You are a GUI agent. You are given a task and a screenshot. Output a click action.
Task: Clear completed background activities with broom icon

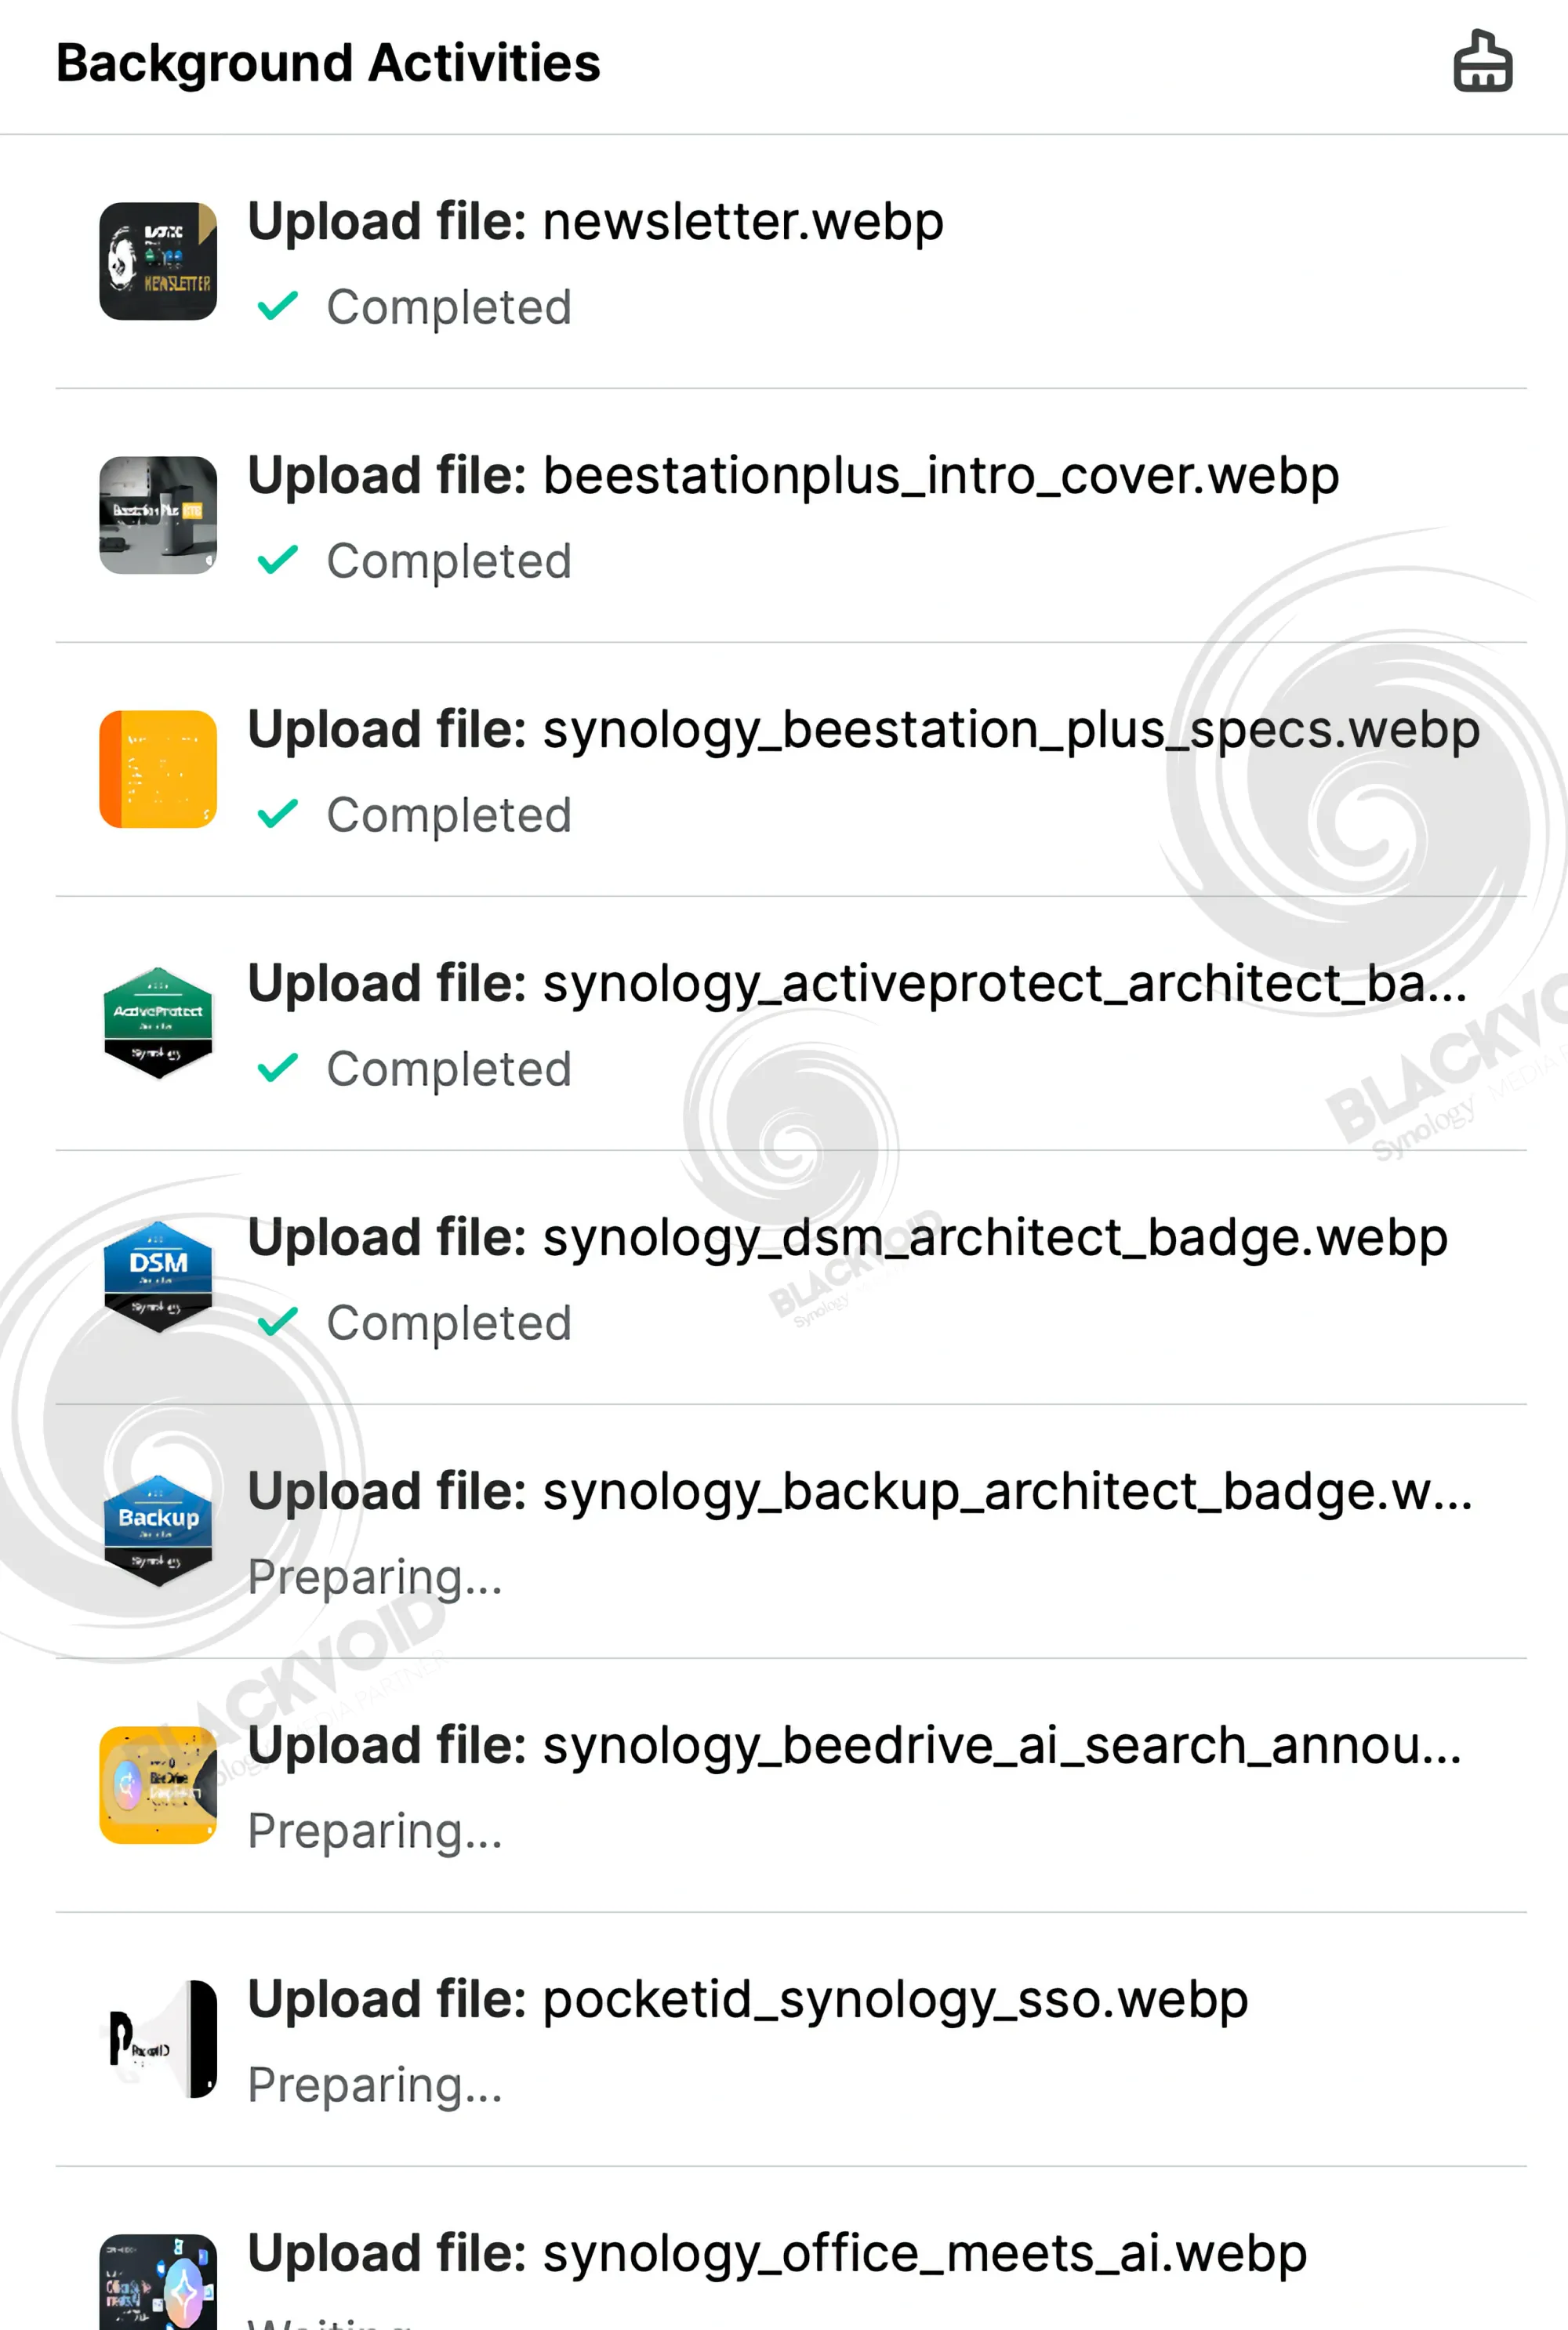coord(1482,62)
